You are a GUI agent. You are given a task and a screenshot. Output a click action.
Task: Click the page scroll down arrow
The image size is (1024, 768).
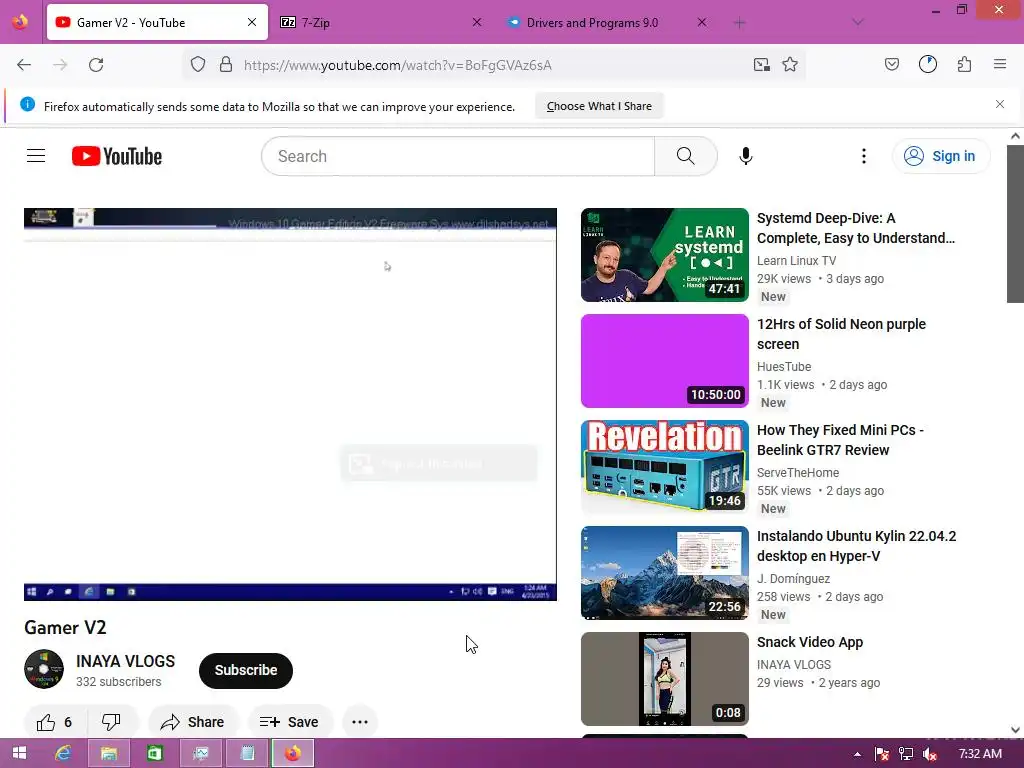1015,729
